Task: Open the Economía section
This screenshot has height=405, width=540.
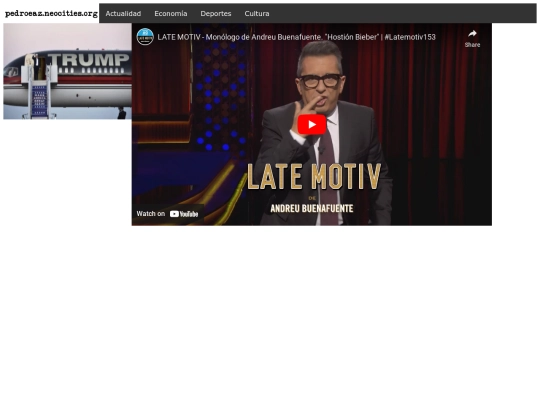Action: click(x=170, y=13)
